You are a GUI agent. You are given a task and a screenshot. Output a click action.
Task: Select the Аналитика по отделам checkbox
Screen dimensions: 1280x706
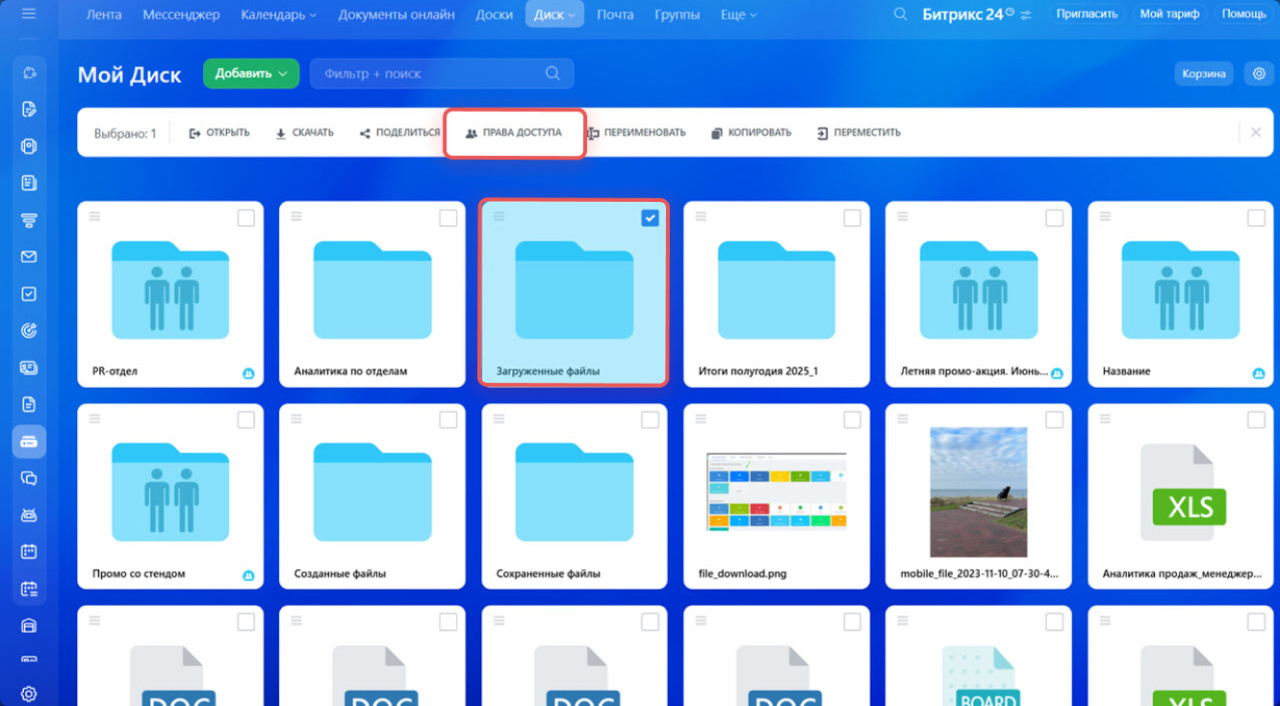click(x=448, y=218)
